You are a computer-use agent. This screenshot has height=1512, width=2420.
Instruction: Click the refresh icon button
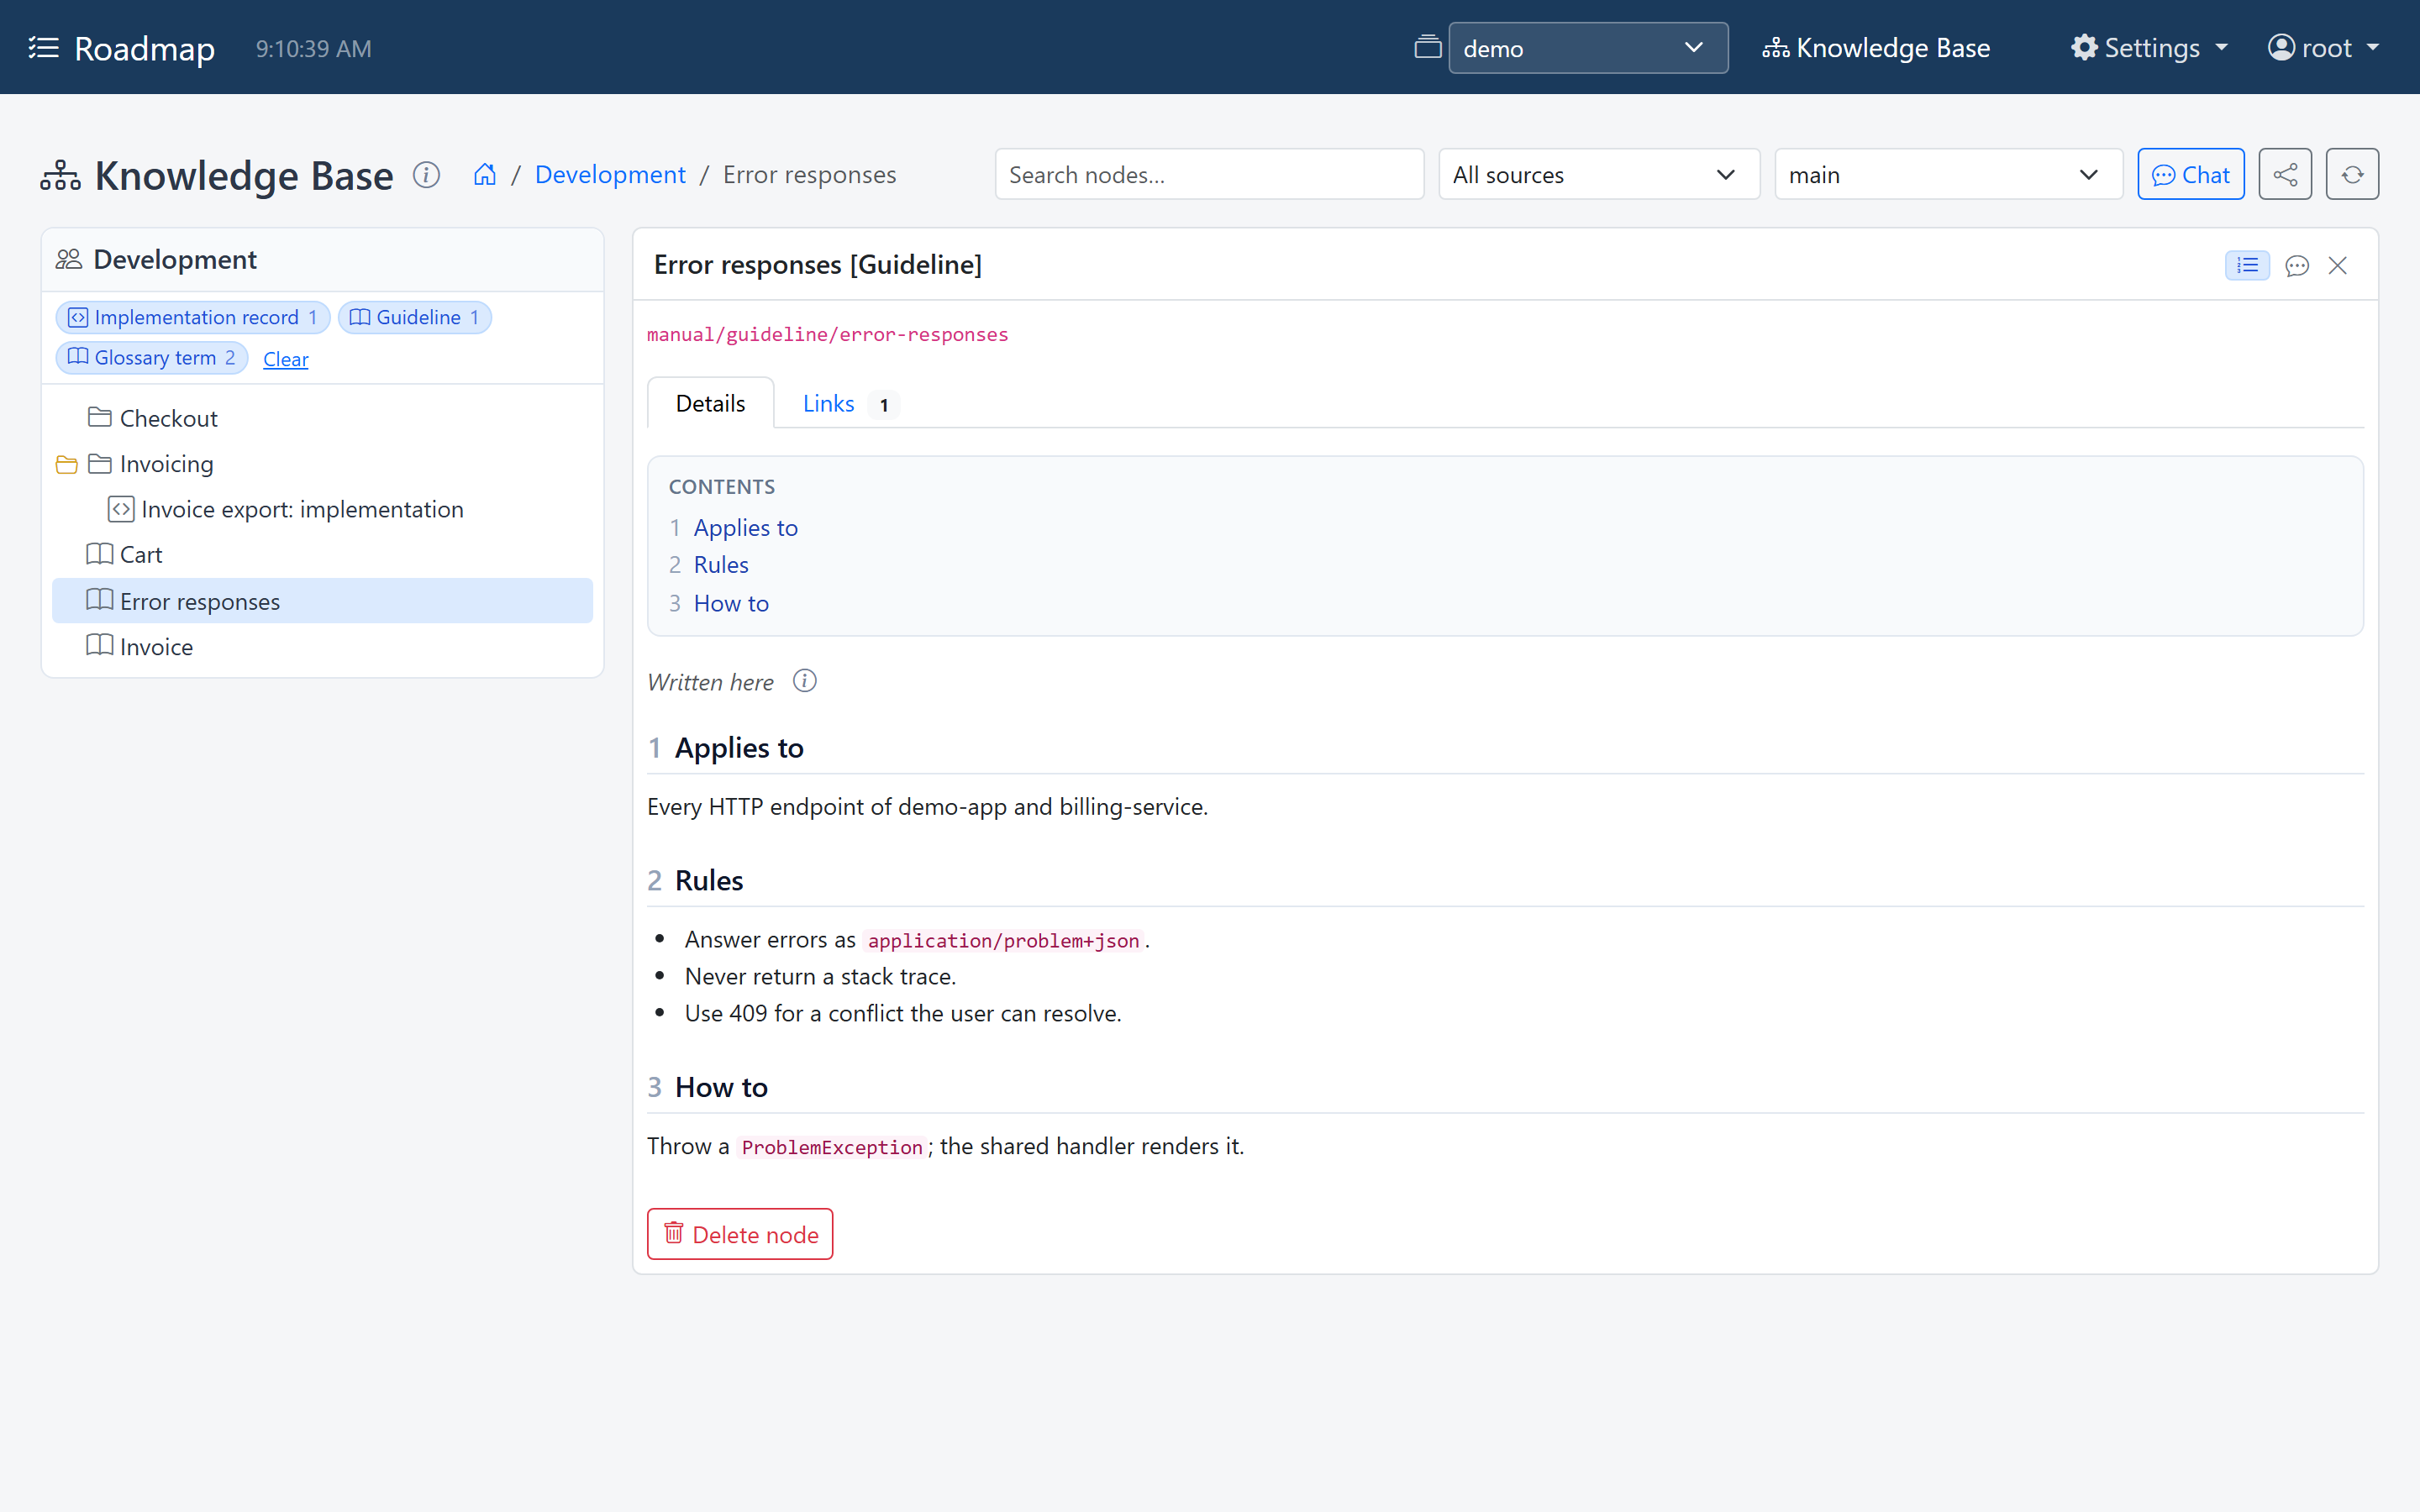[2352, 175]
